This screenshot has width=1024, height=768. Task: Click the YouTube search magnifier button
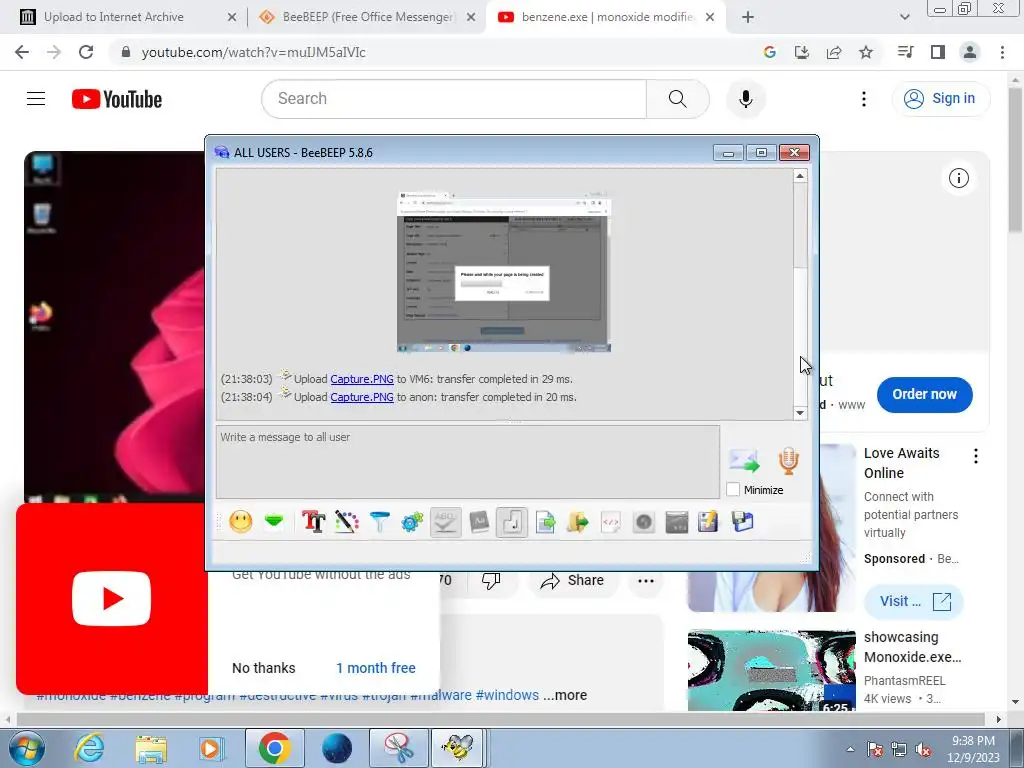coord(678,99)
